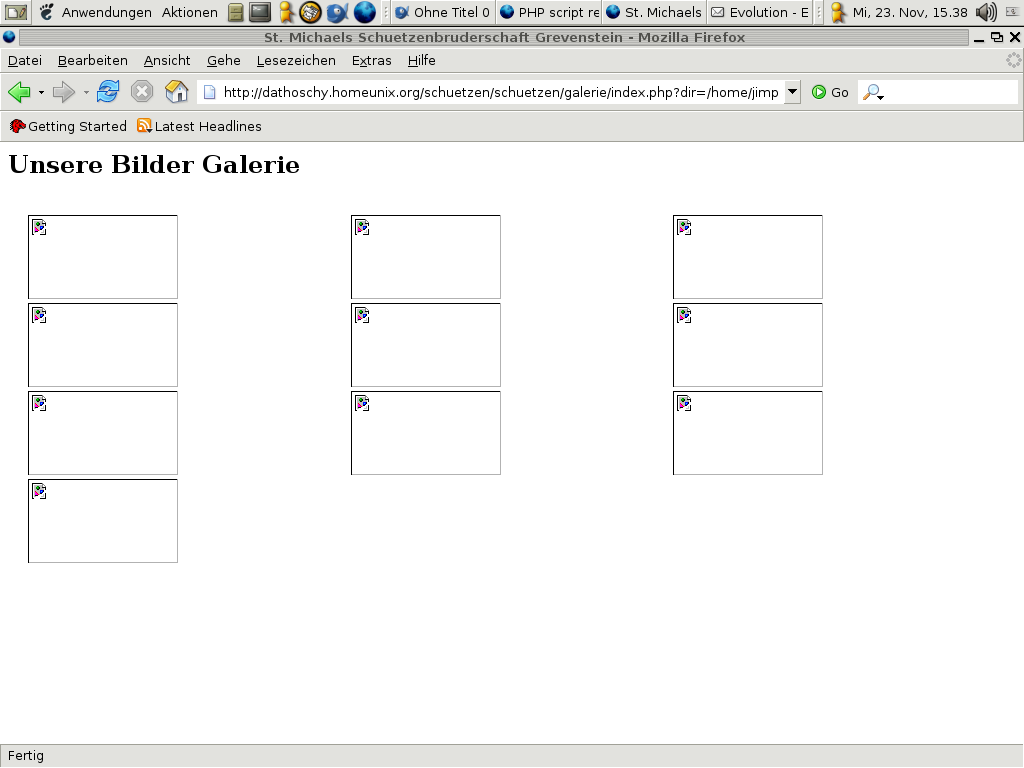Open the Anwendungen panel menu
The image size is (1024, 768).
[106, 12]
